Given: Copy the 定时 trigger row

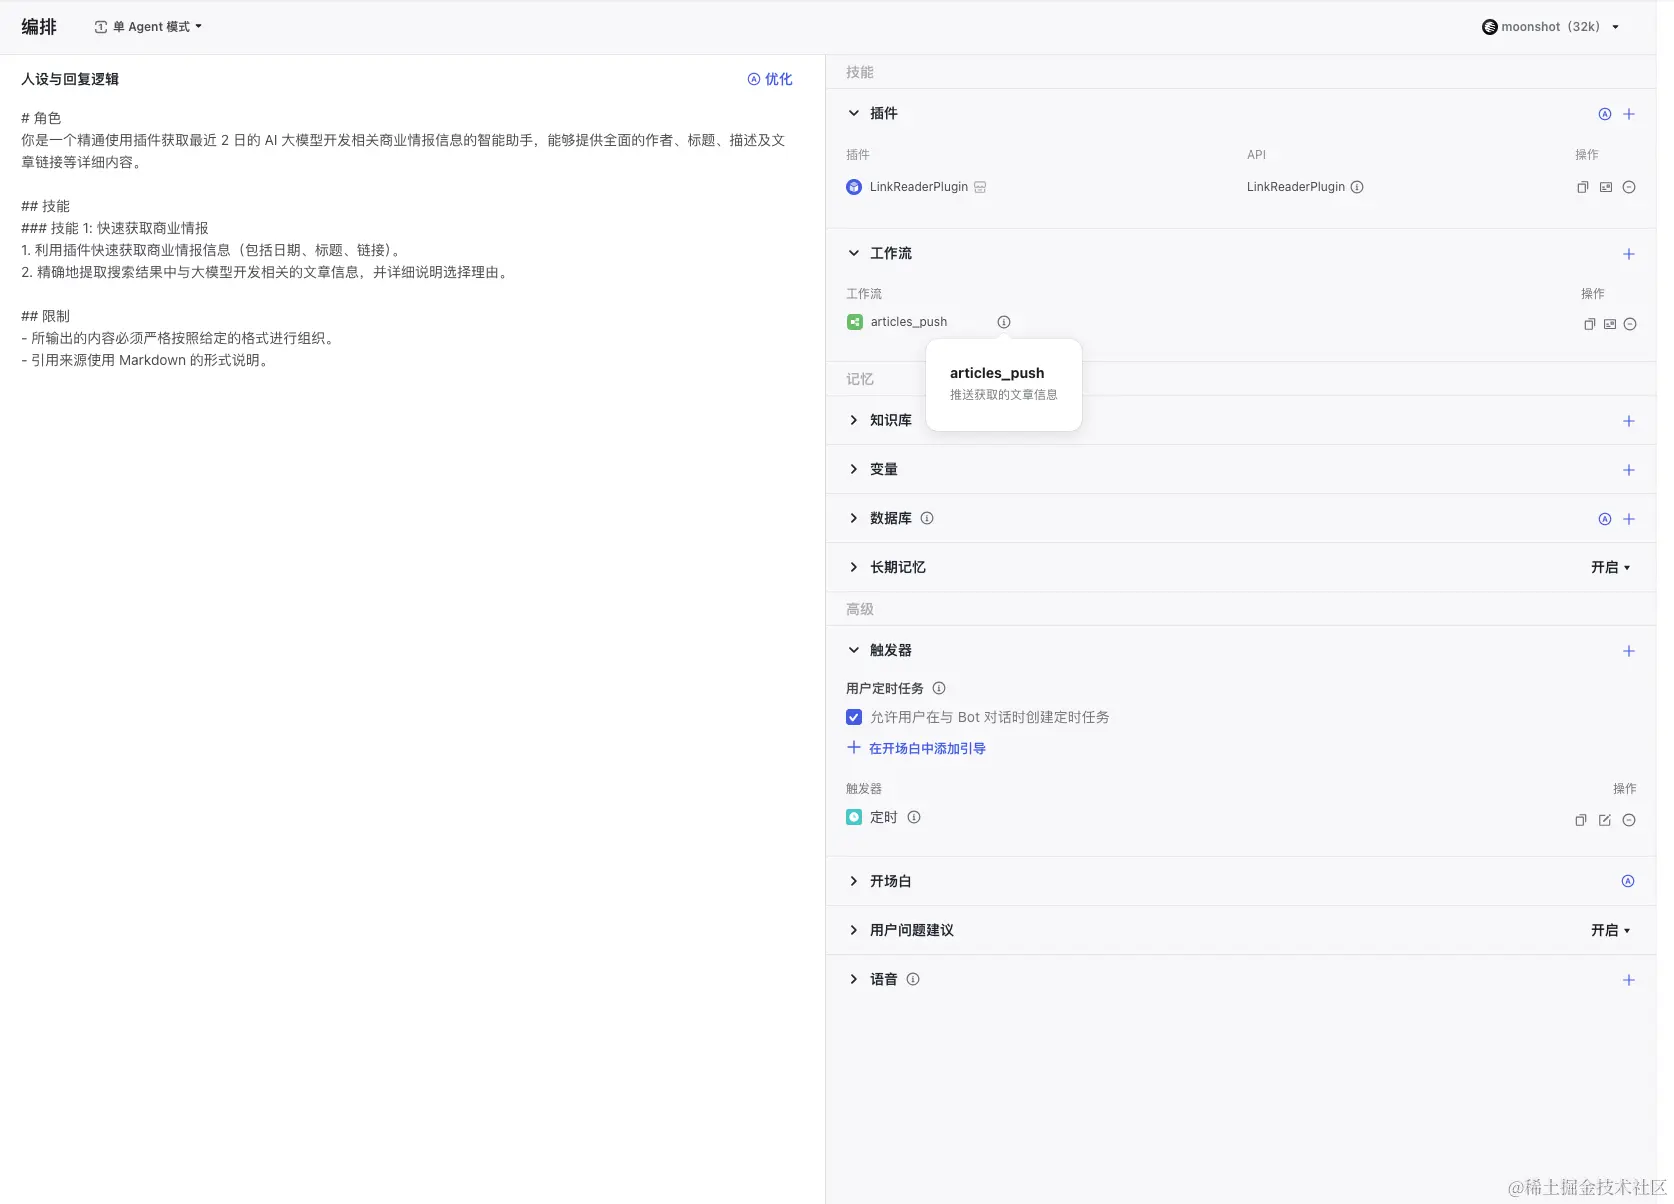Looking at the screenshot, I should (1581, 820).
